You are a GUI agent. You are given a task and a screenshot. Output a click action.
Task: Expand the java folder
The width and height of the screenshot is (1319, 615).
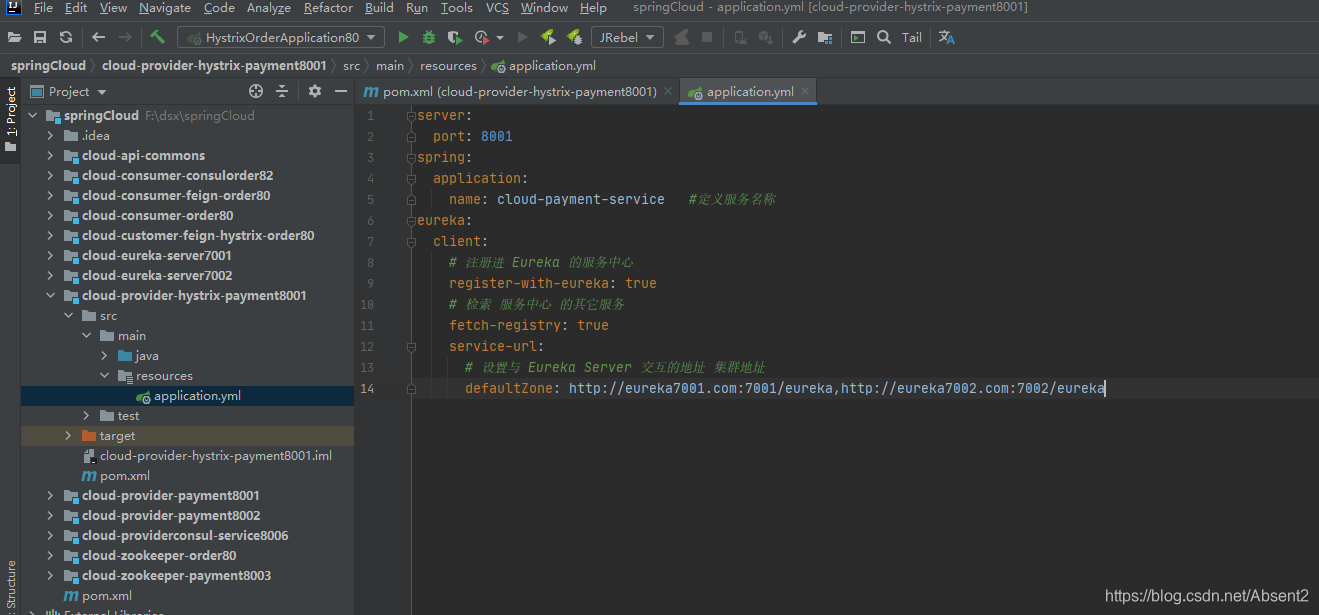(x=105, y=356)
